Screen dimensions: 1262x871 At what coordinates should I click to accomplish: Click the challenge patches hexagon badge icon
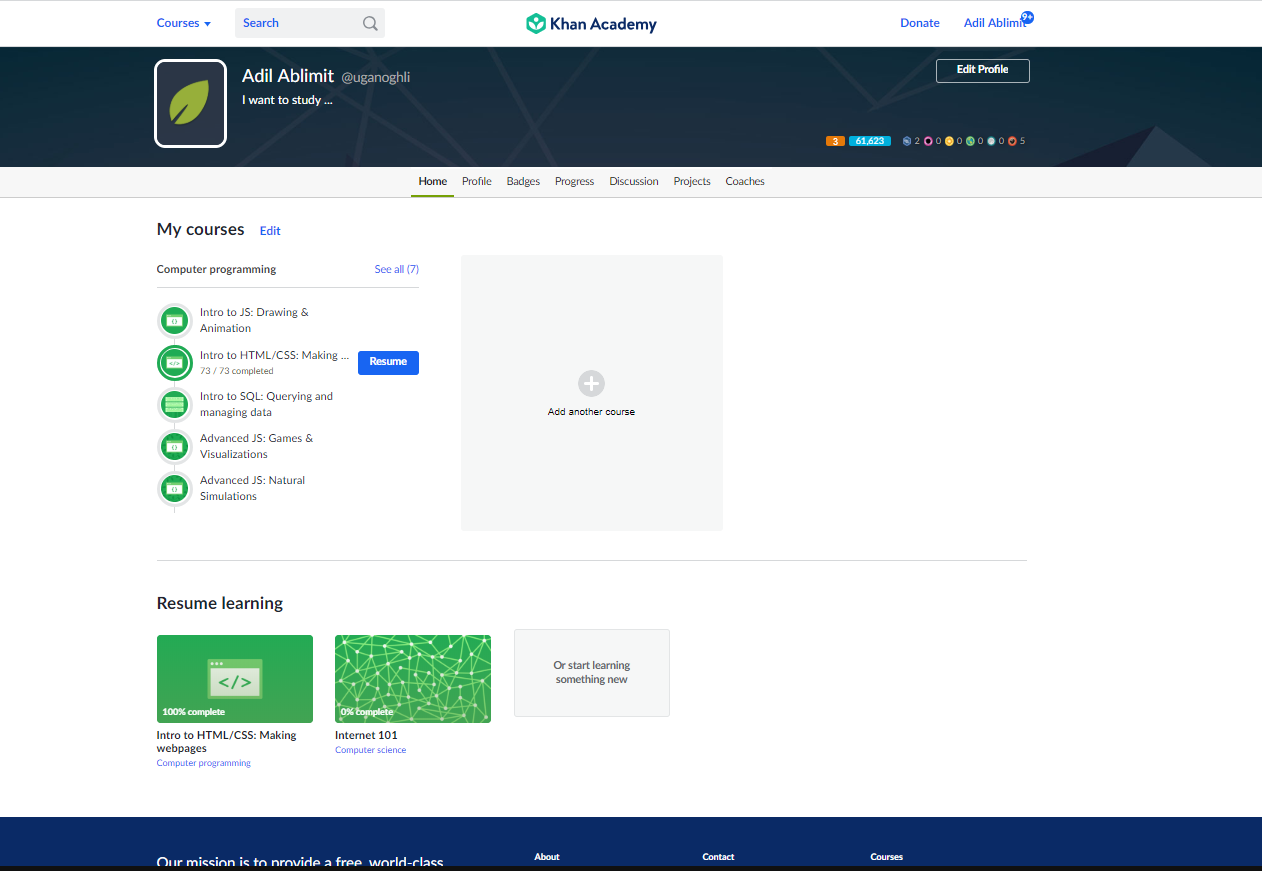907,141
